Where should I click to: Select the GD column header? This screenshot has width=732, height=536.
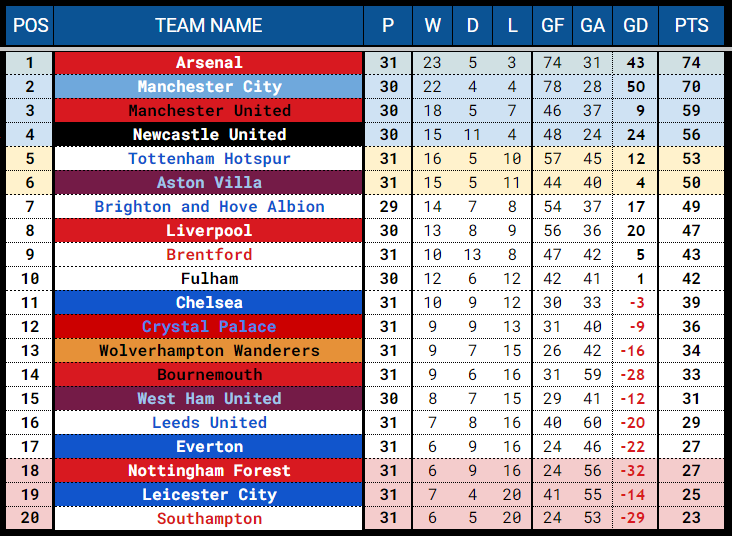pos(635,26)
